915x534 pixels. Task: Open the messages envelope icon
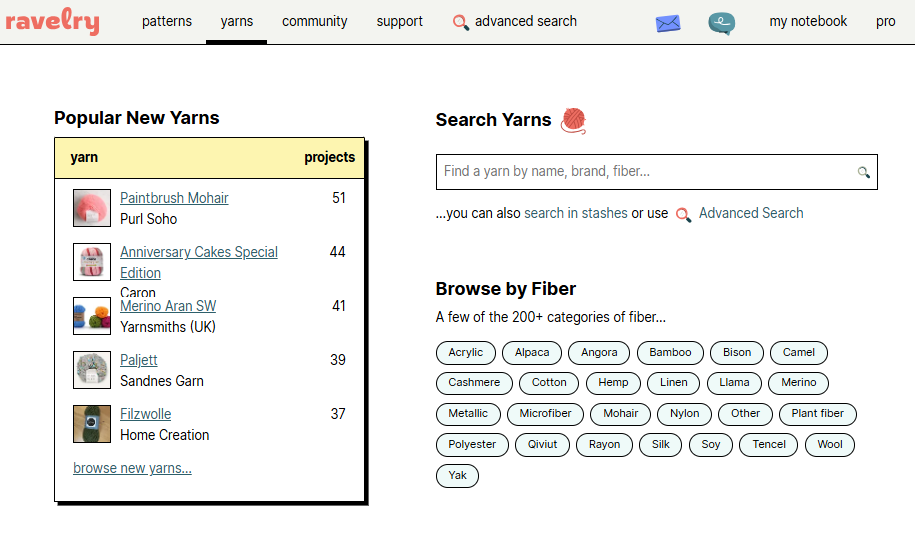coord(667,23)
